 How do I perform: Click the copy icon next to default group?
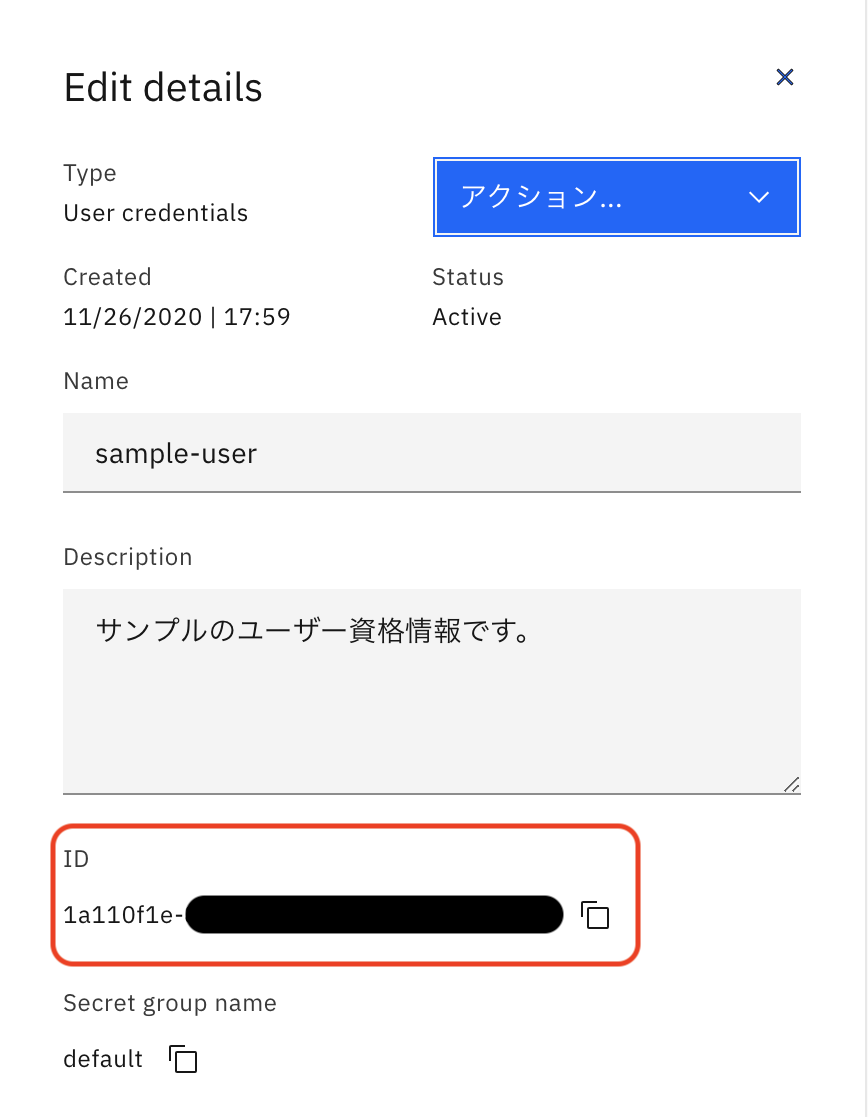pos(182,1058)
